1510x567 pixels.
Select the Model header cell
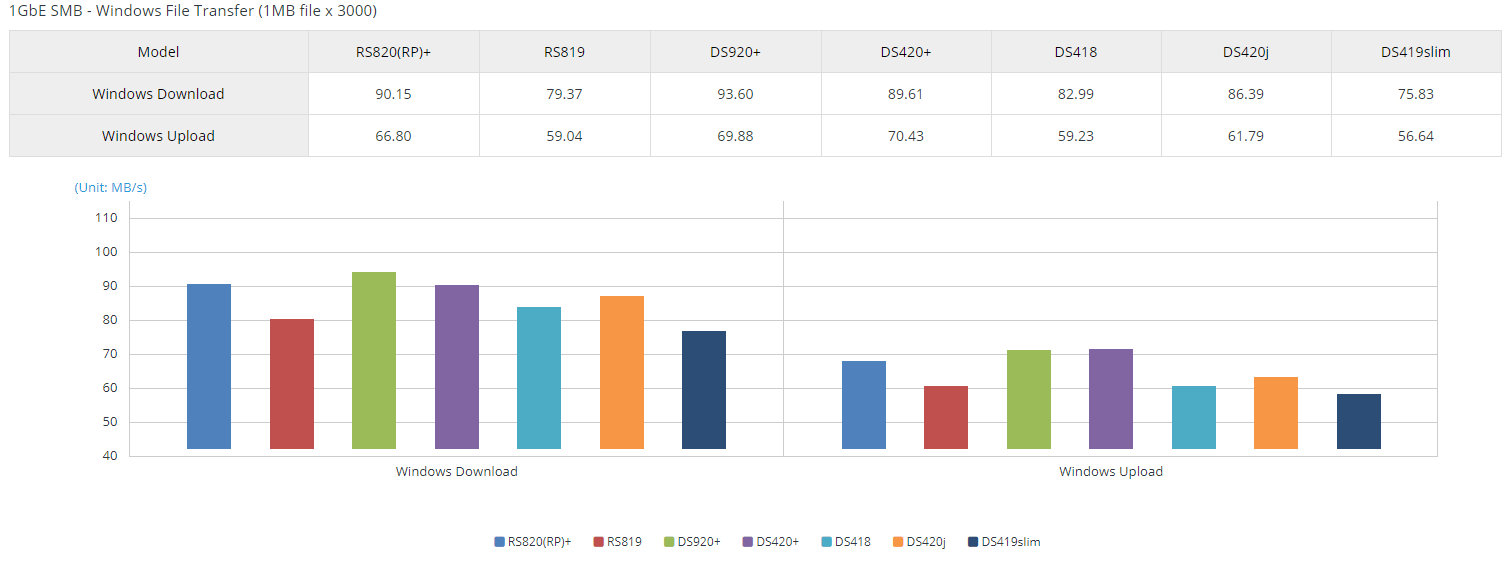click(159, 52)
